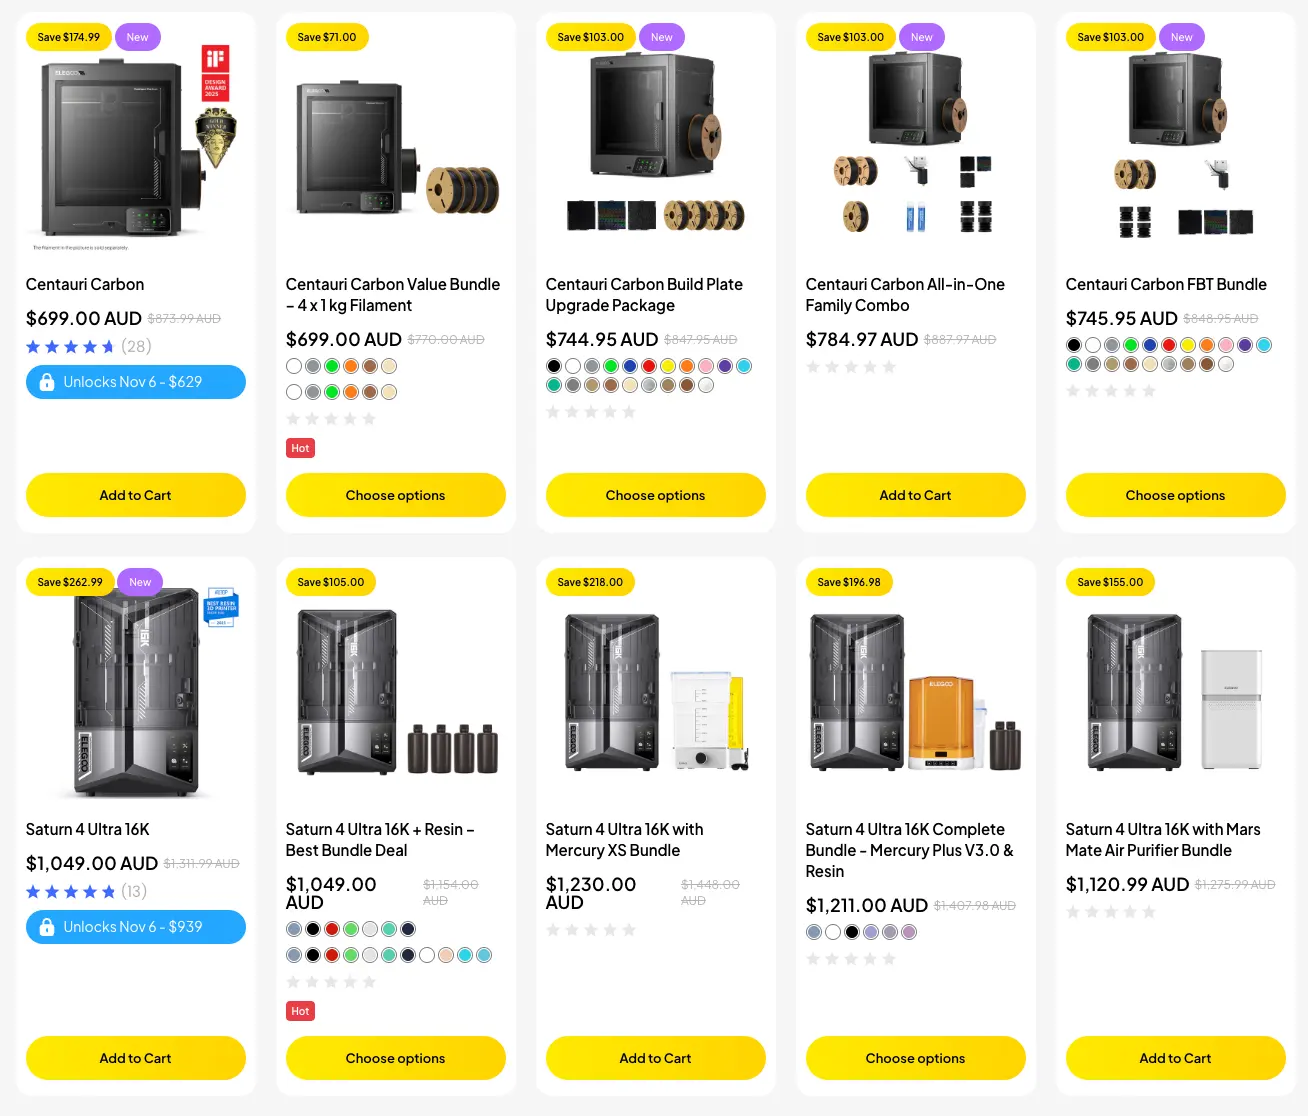Screen dimensions: 1308x1116
Task: Click the lock icon on Unlocks $629 button
Action: tap(46, 382)
